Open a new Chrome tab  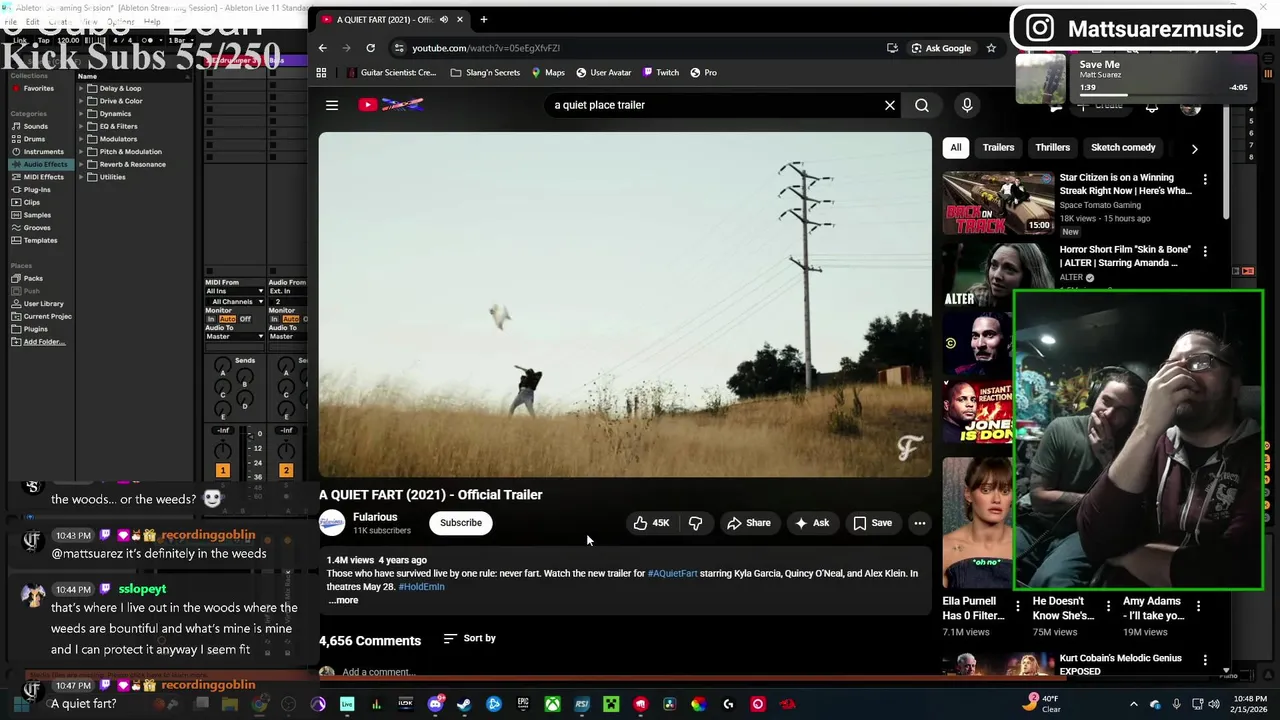483,19
